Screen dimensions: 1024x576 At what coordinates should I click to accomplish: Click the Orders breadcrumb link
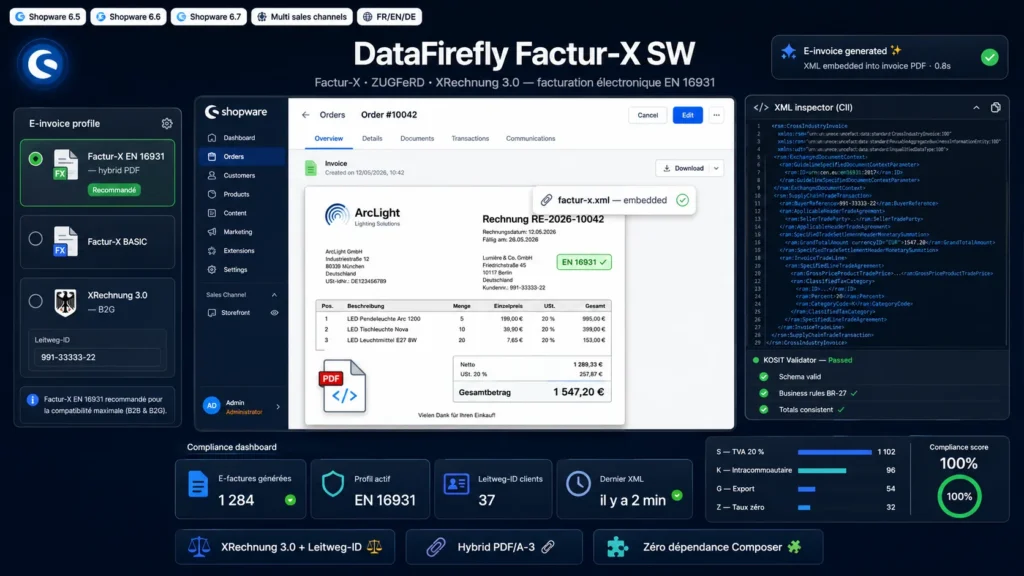click(332, 115)
